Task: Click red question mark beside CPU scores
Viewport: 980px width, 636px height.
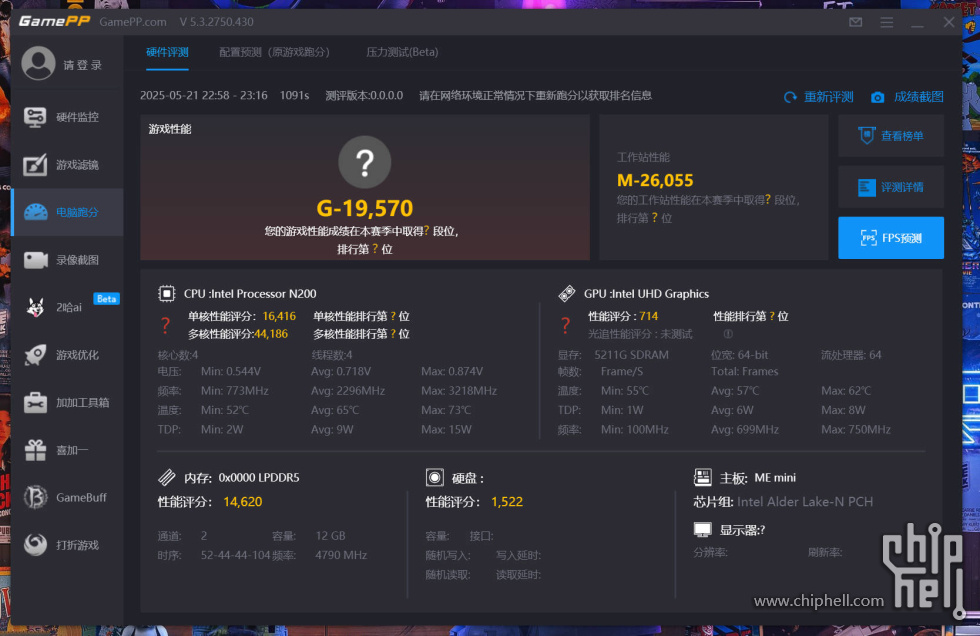Action: [165, 325]
